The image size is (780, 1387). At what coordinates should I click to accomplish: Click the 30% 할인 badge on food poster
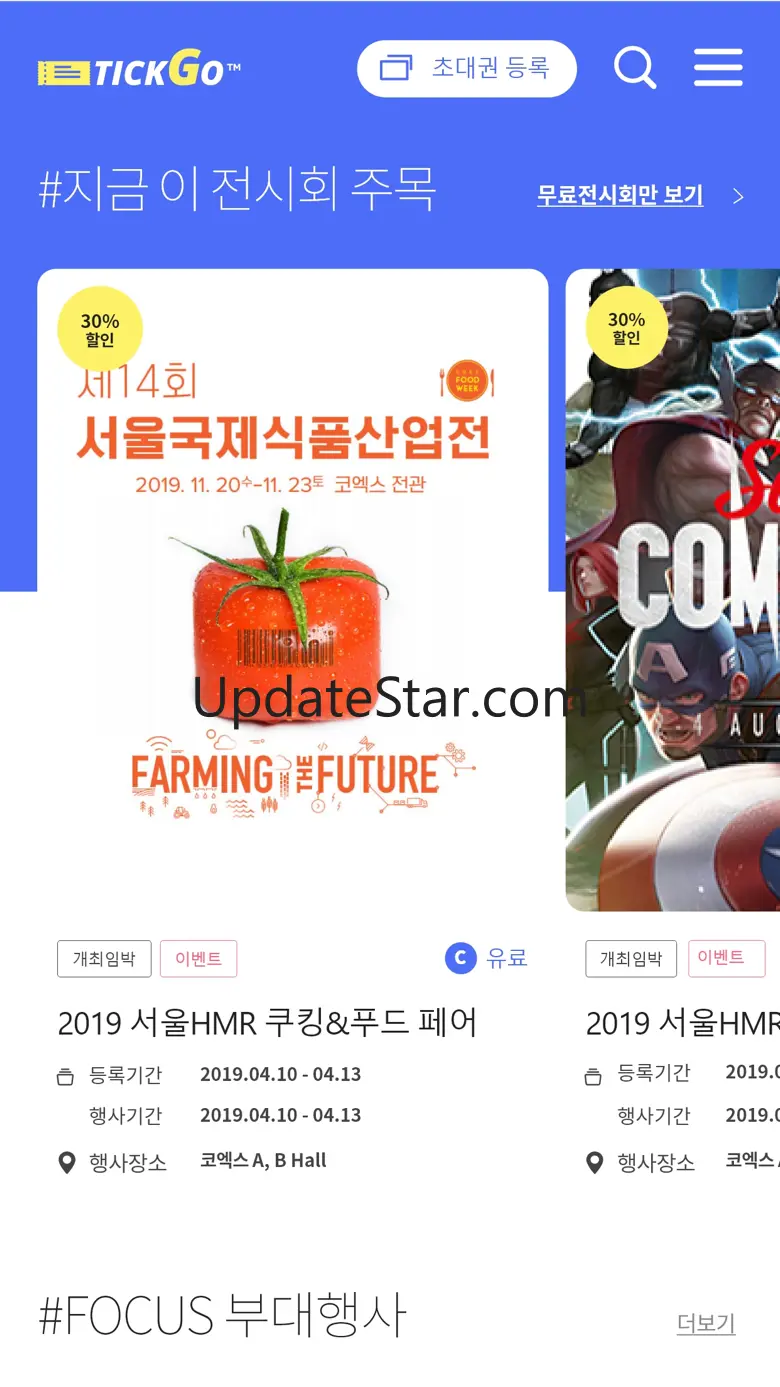point(100,329)
